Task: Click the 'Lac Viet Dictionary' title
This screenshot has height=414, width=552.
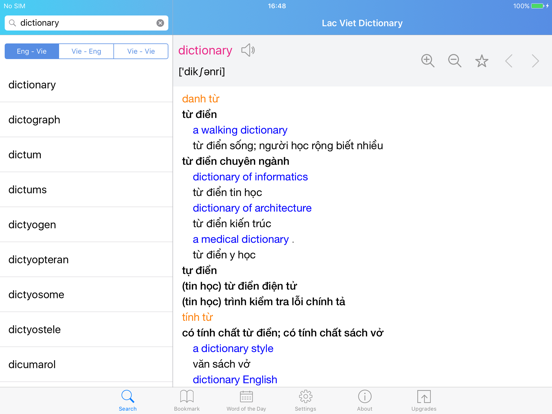Action: tap(362, 23)
